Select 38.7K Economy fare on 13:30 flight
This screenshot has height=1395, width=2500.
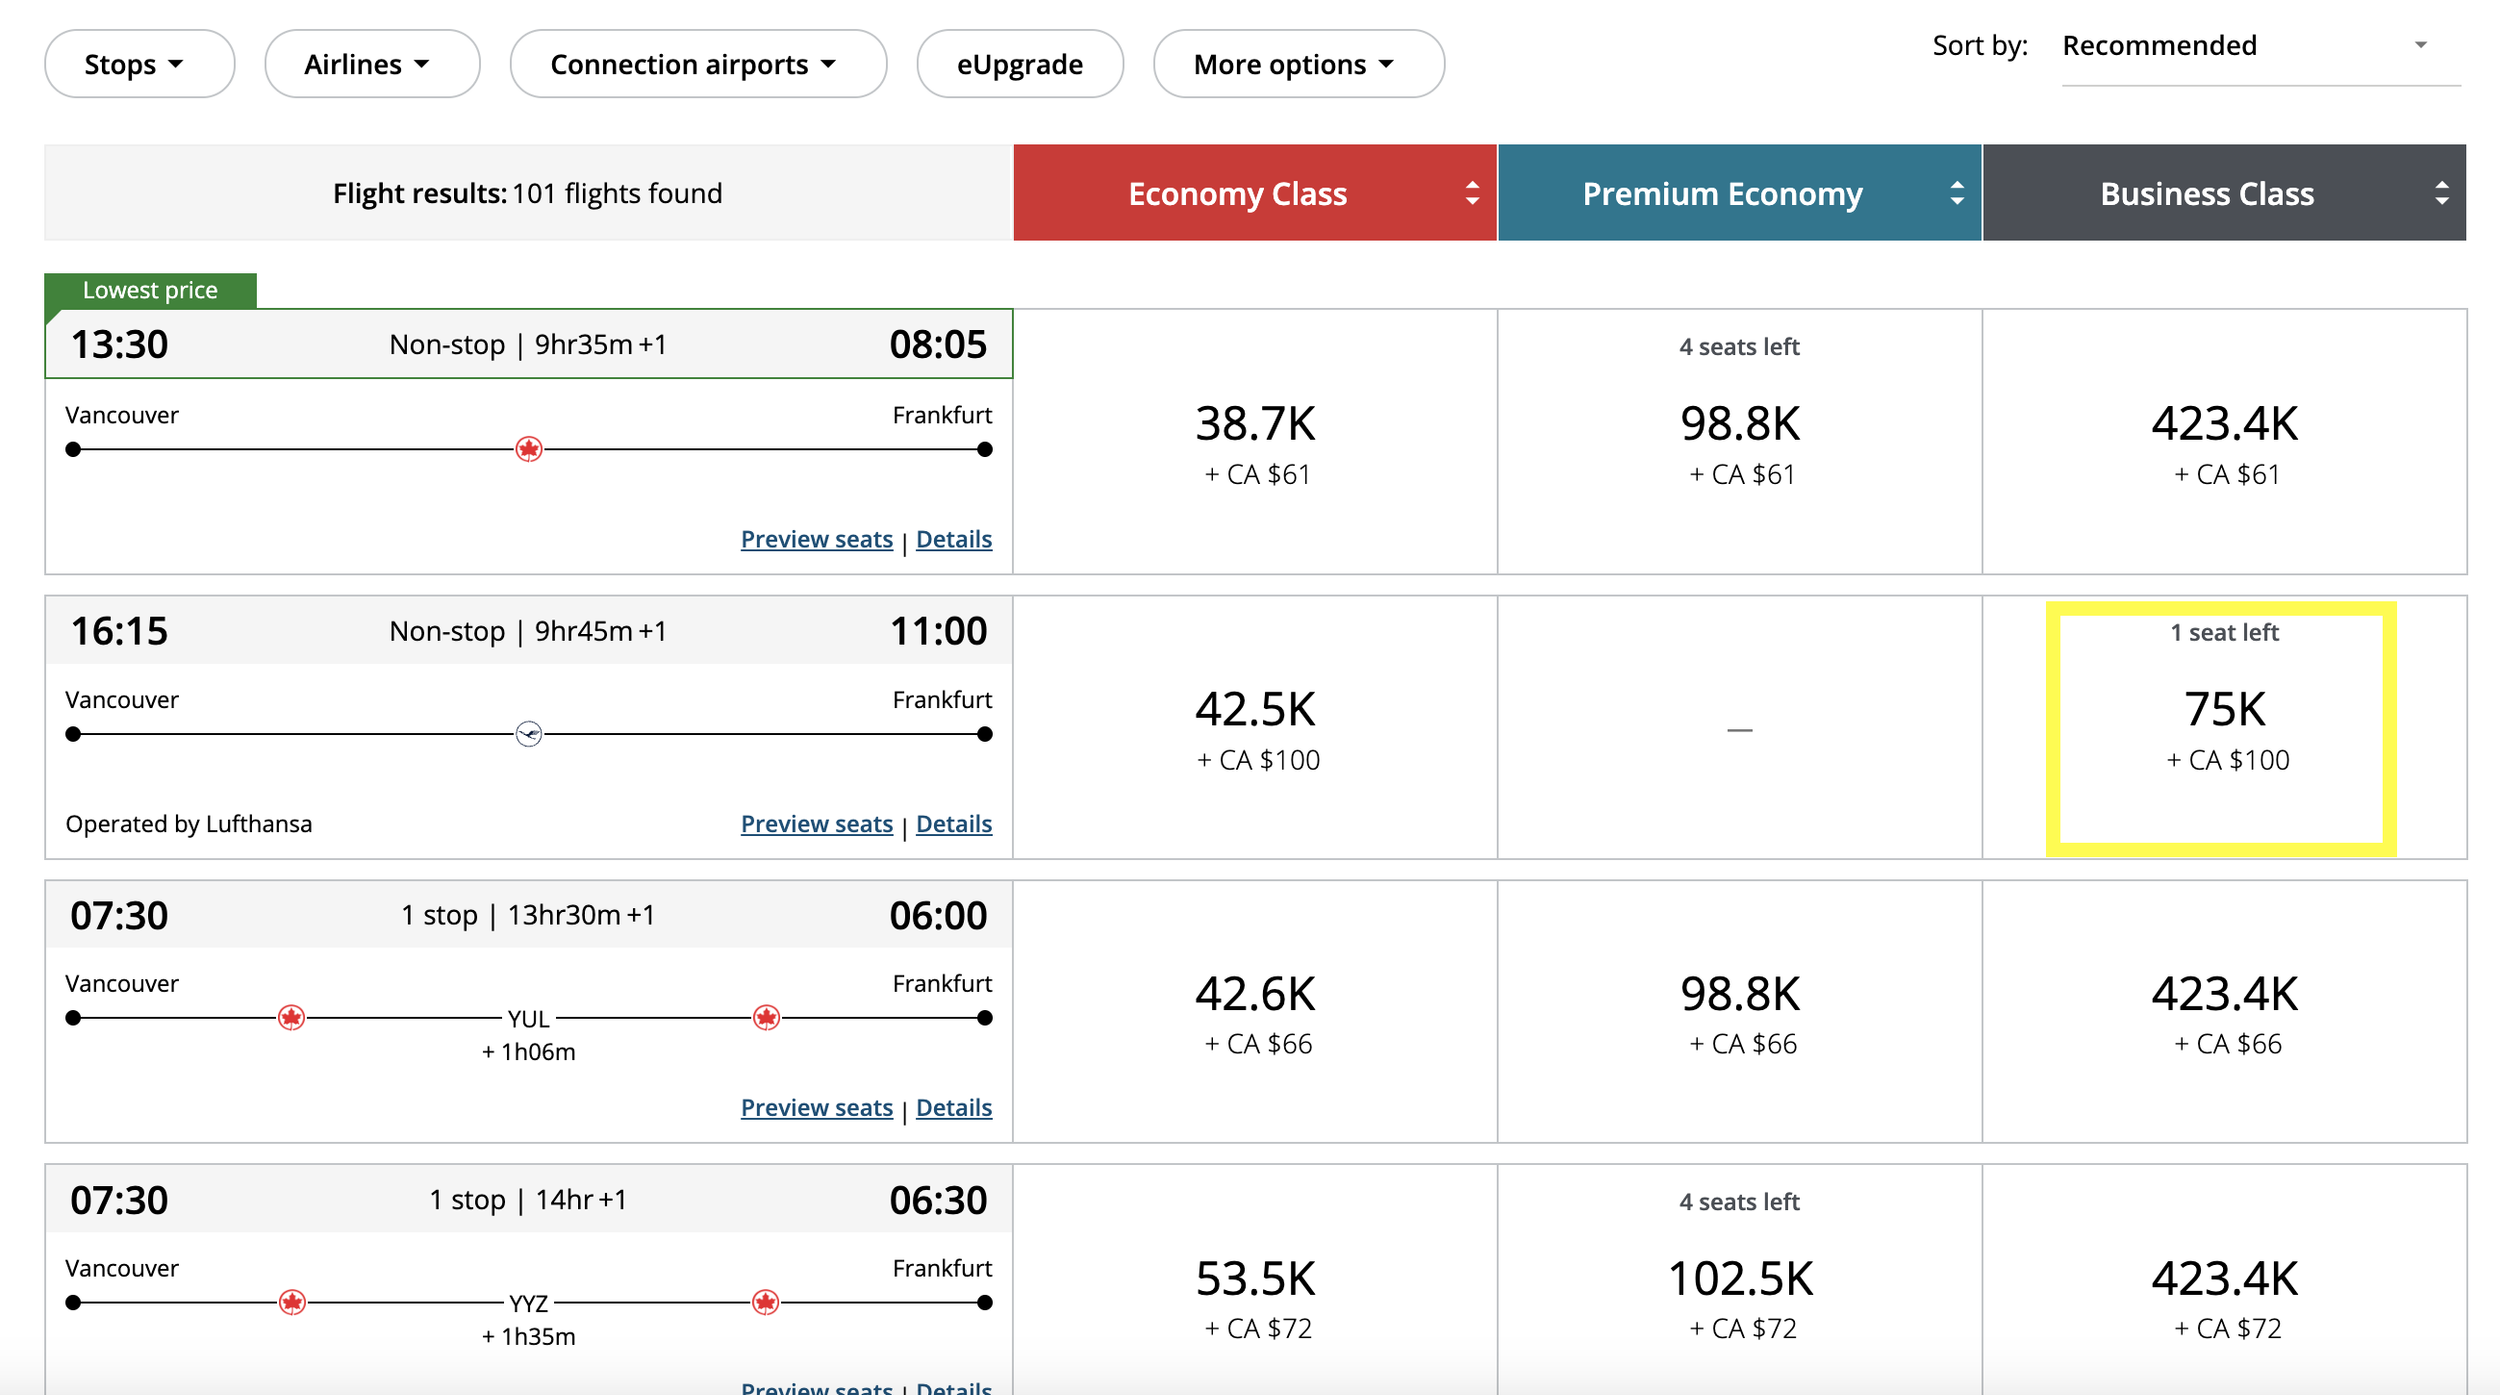1255,441
